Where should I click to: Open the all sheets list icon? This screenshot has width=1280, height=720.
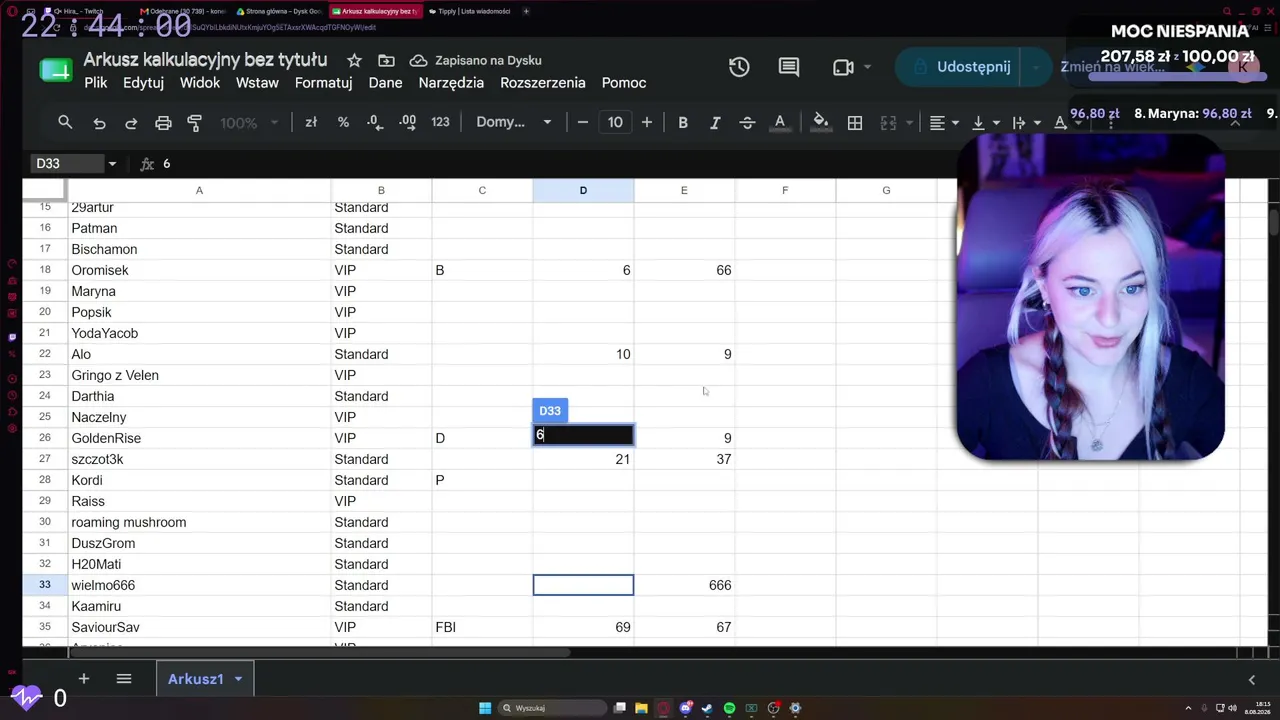[124, 679]
